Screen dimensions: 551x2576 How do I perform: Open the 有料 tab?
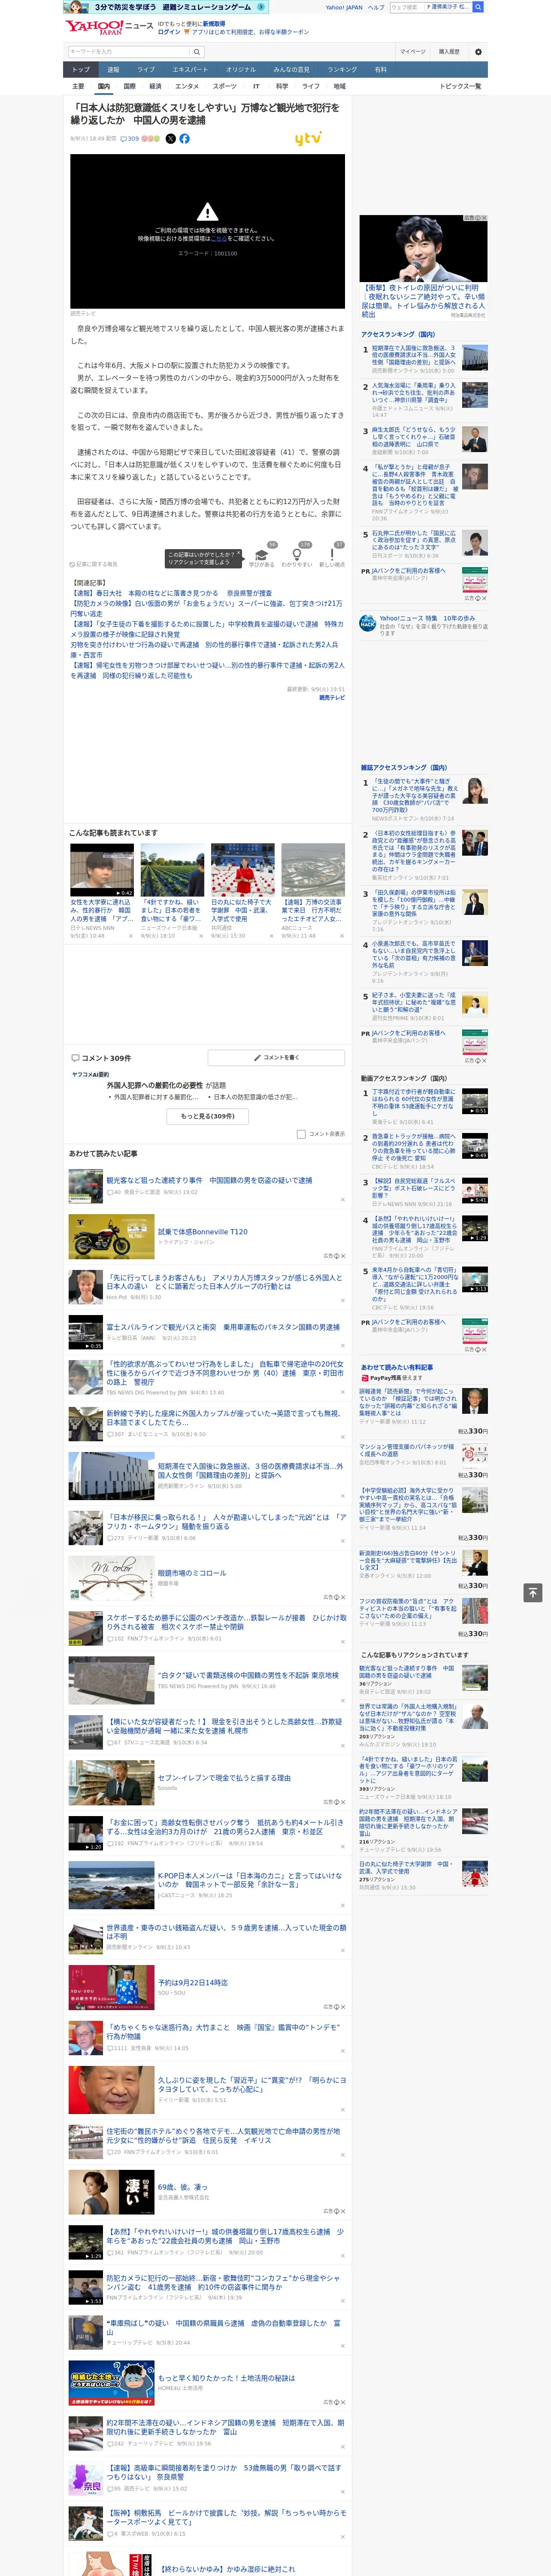click(x=381, y=70)
